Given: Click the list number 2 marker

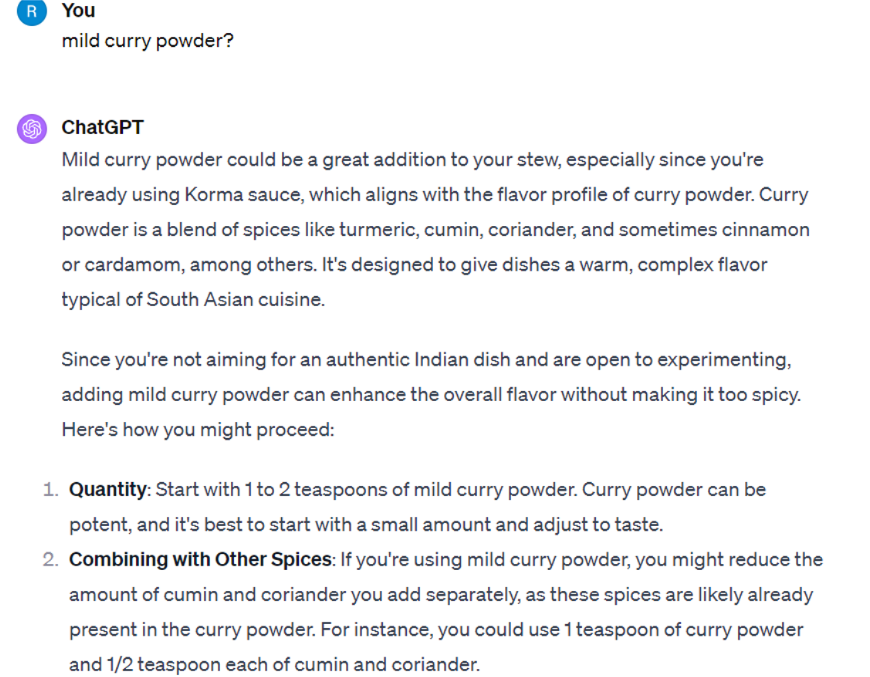Looking at the screenshot, I should (50, 559).
